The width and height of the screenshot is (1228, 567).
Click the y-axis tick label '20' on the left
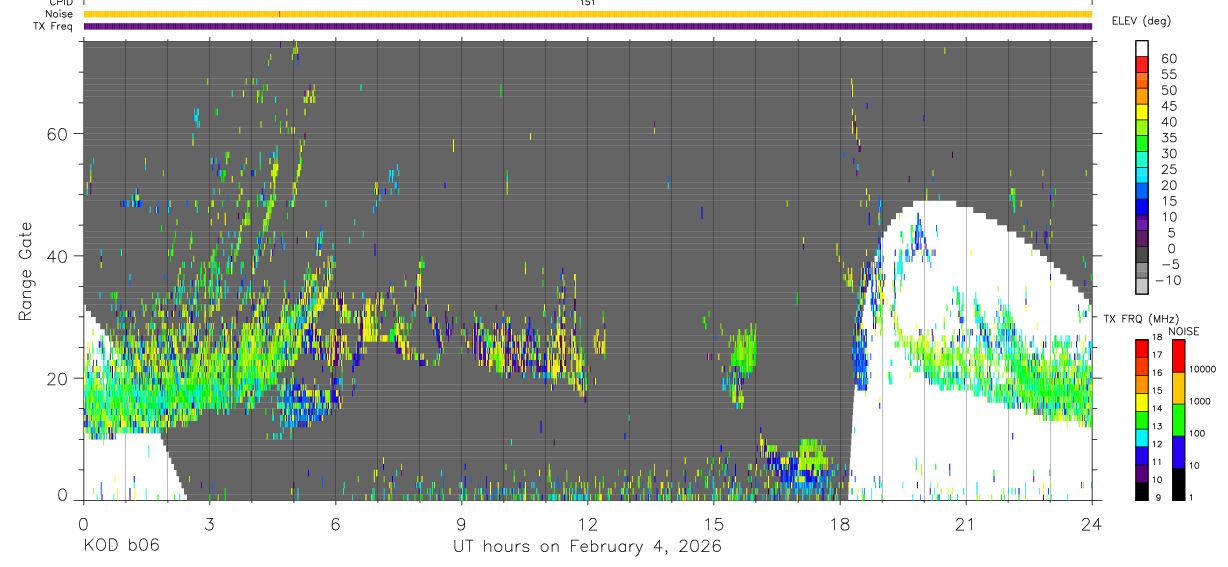pos(58,378)
